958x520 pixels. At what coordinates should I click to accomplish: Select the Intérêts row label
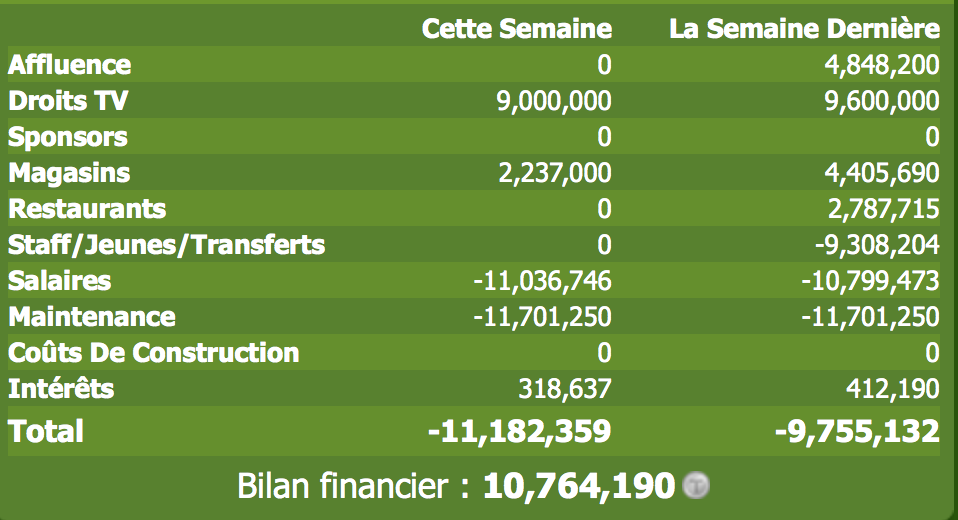point(60,389)
